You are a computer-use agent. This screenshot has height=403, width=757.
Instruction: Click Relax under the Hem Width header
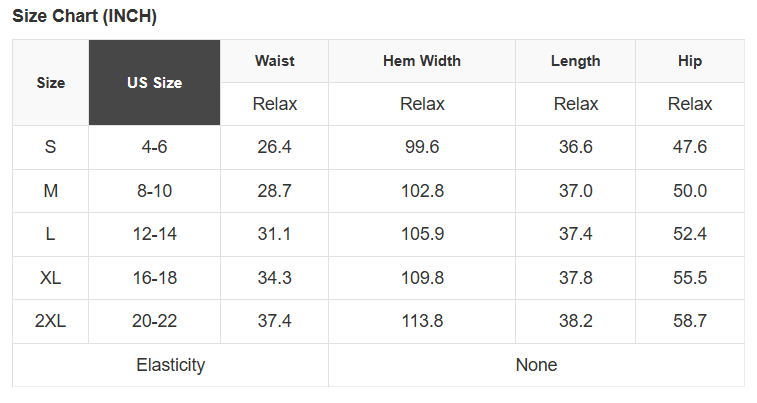click(422, 104)
